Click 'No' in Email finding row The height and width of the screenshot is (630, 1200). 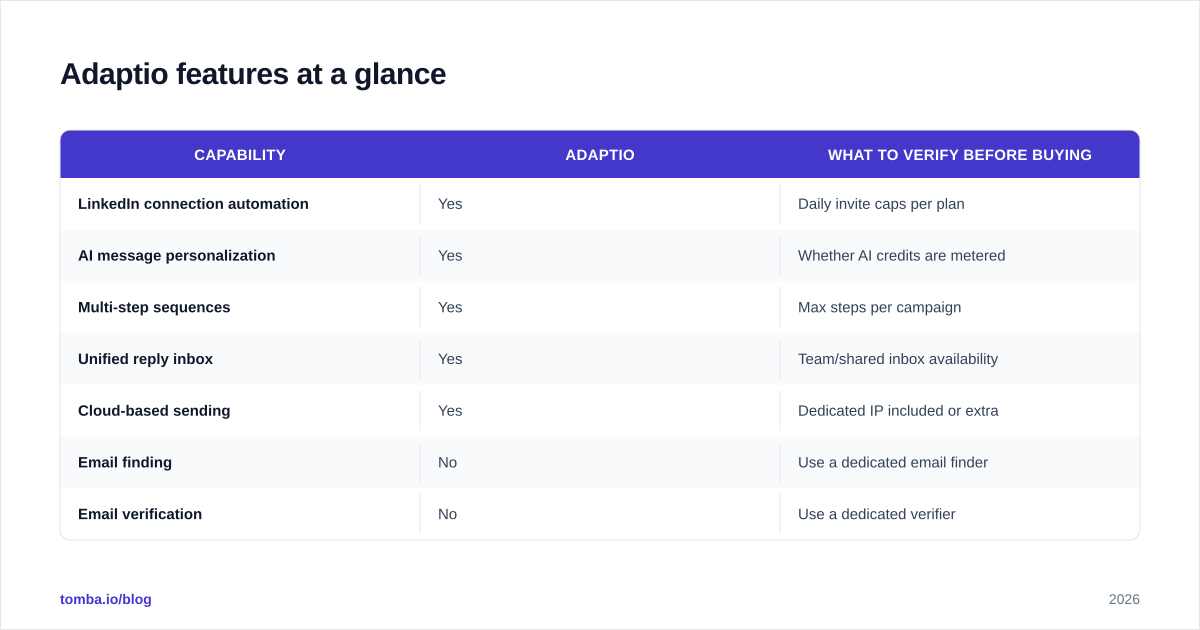pos(447,463)
